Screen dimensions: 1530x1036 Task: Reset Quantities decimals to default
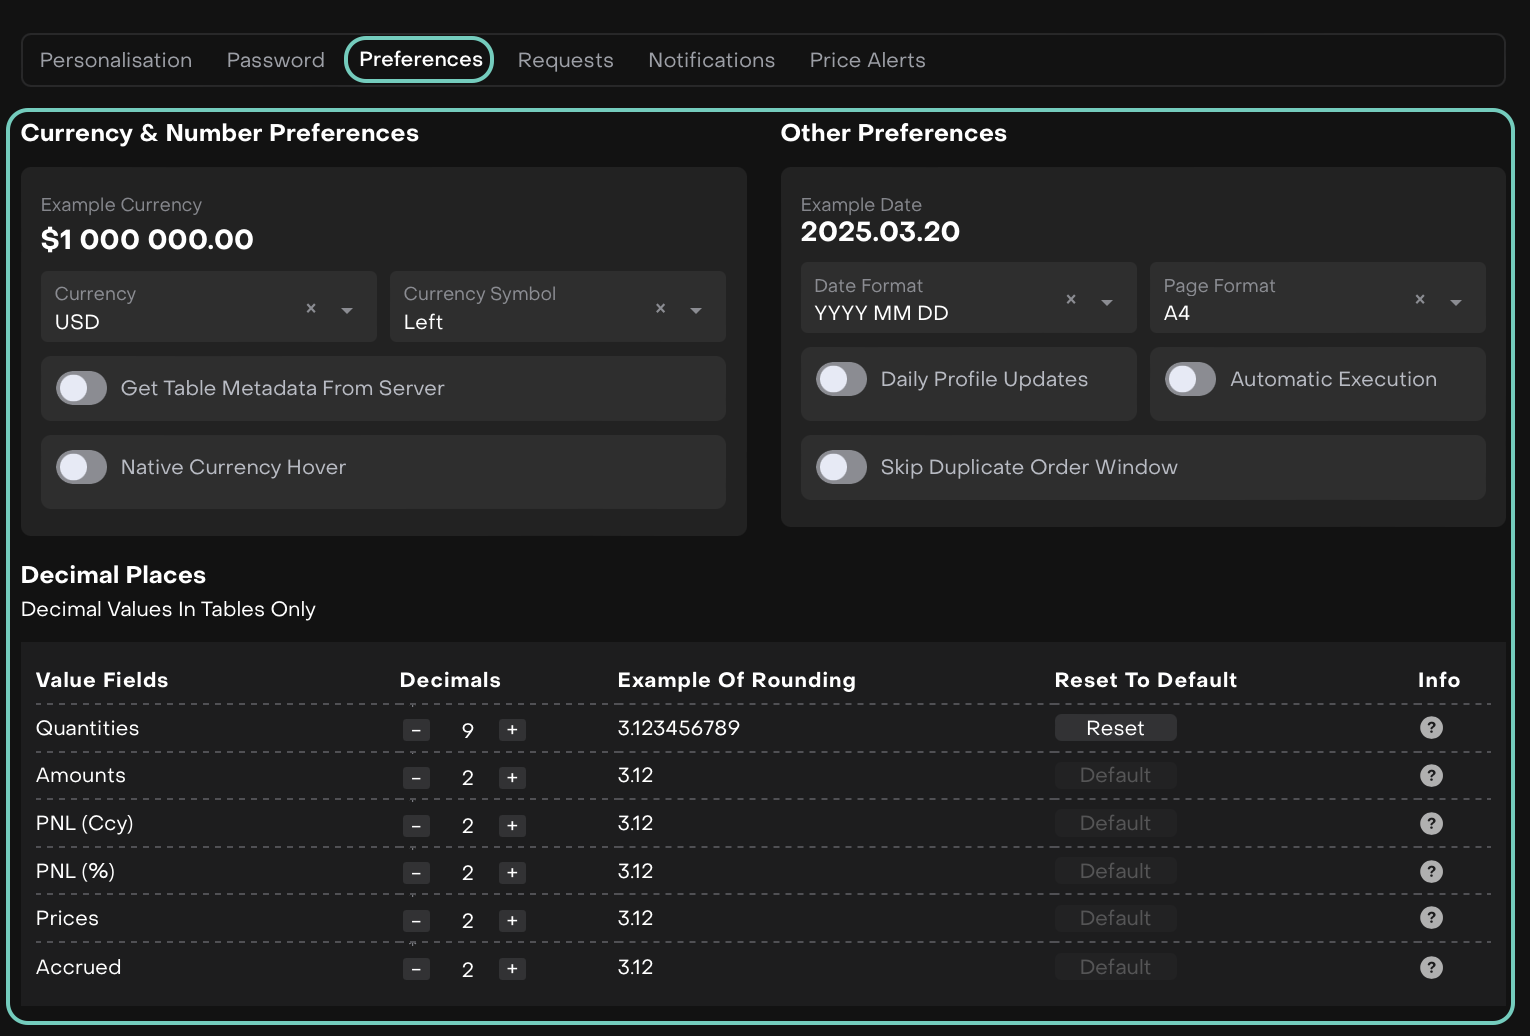click(x=1115, y=728)
